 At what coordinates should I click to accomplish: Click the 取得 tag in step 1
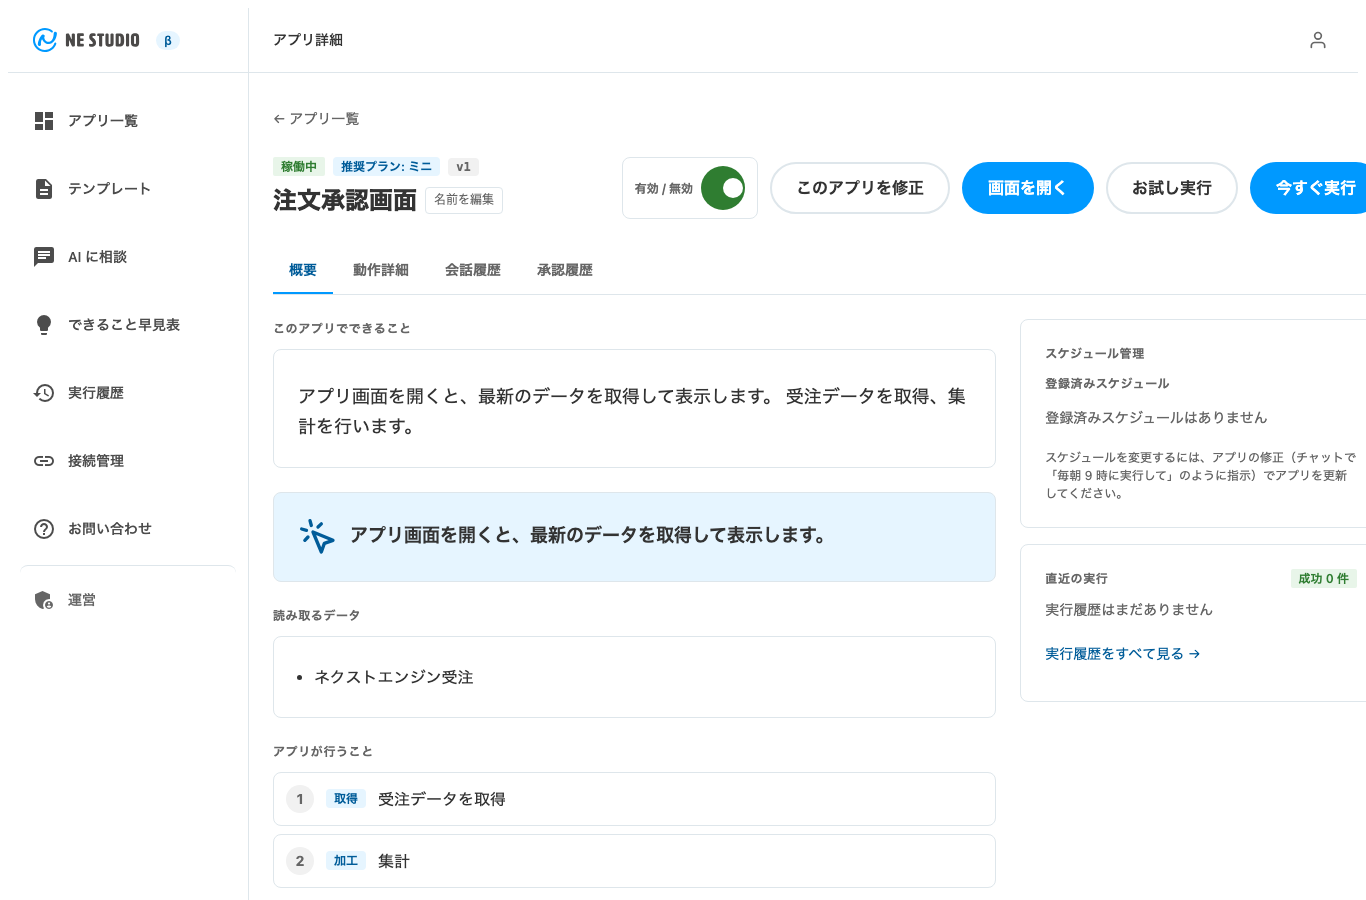[x=346, y=799]
